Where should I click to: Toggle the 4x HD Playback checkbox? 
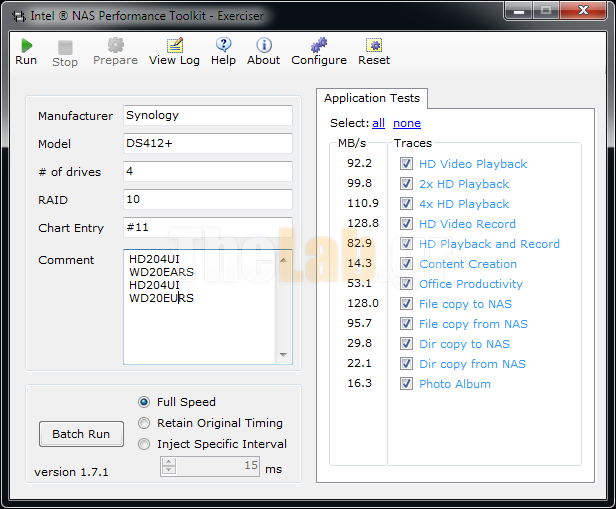coord(406,203)
